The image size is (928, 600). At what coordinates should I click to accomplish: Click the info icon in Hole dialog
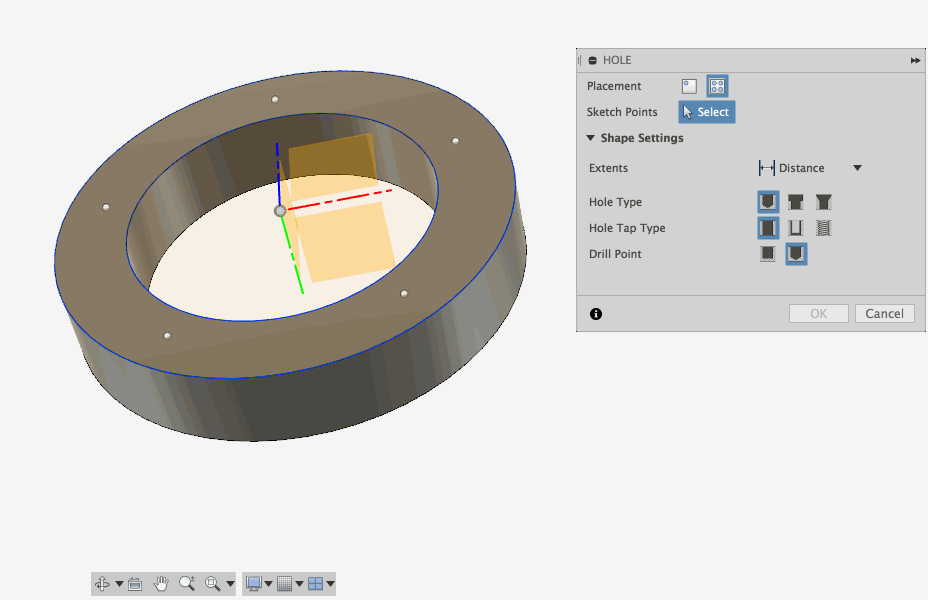pyautogui.click(x=596, y=314)
